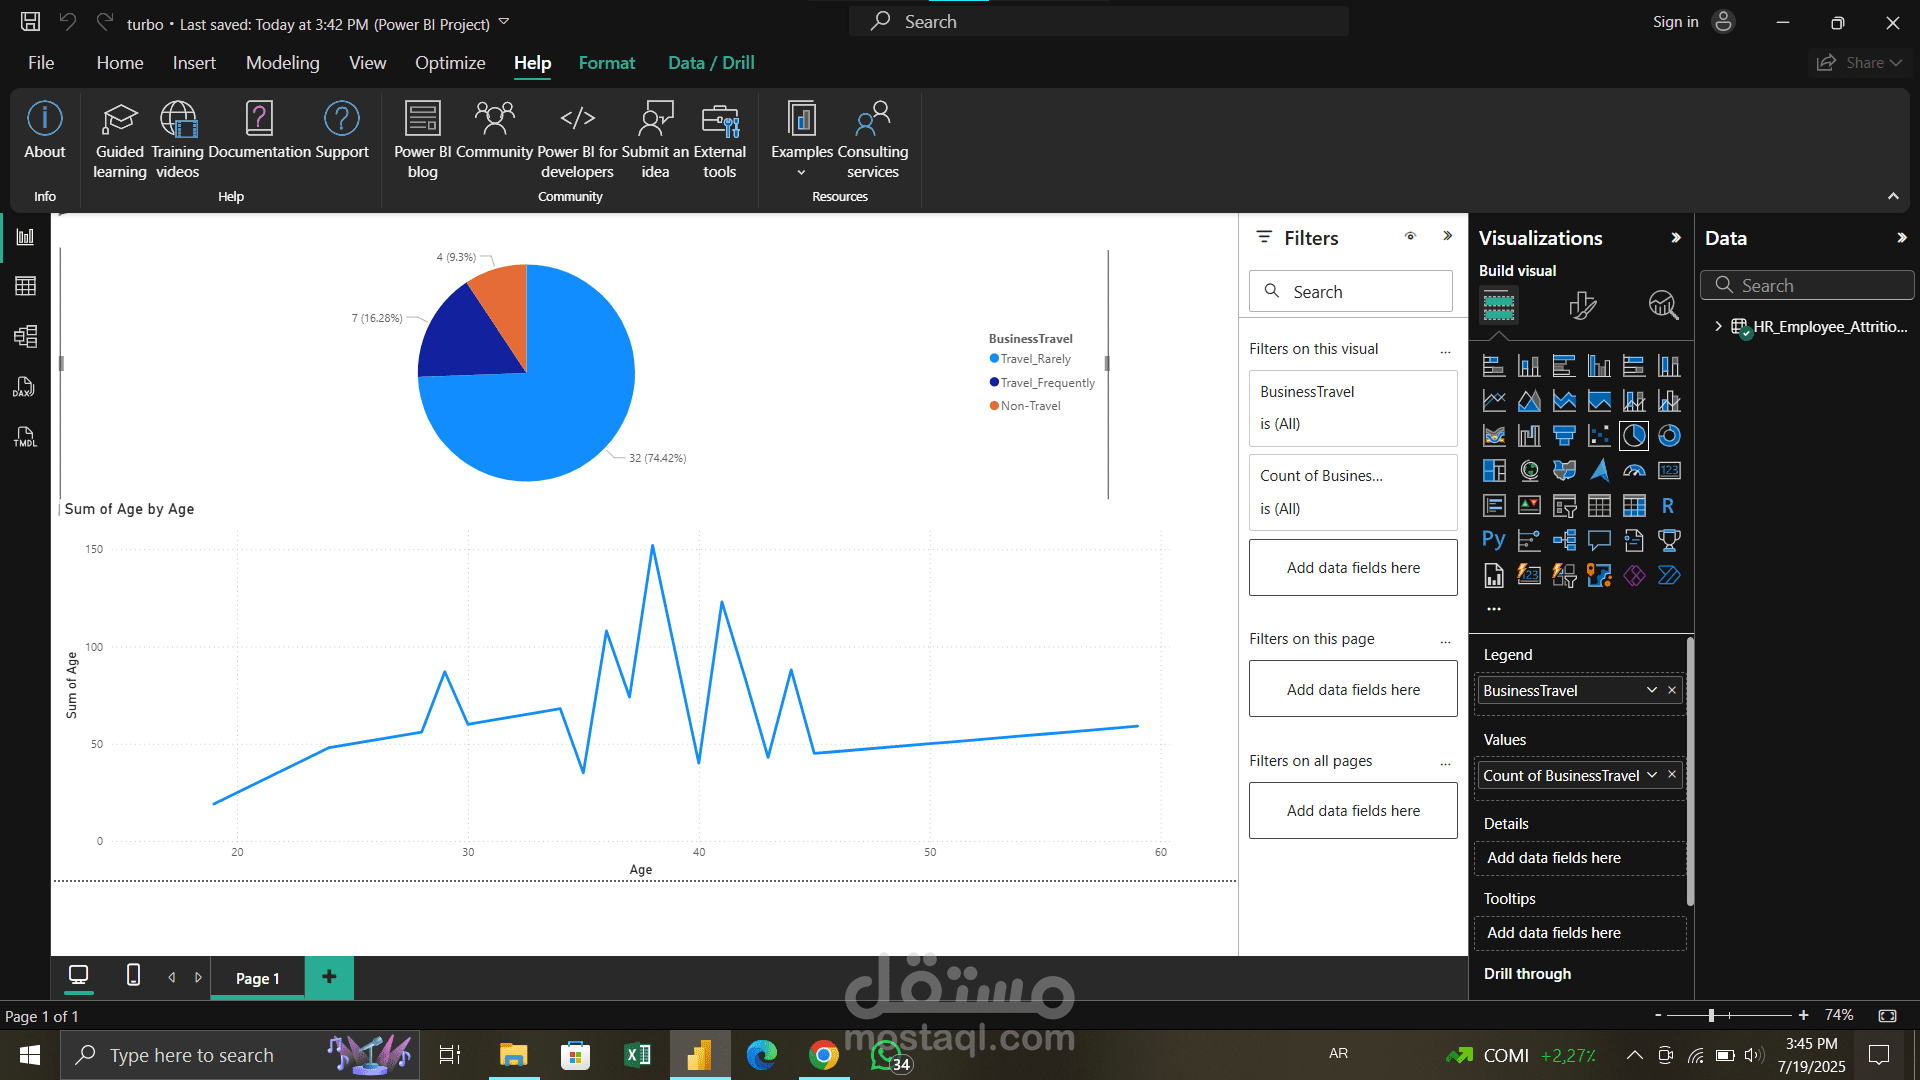Remove Count of BusinessTravel from Values

tap(1672, 775)
